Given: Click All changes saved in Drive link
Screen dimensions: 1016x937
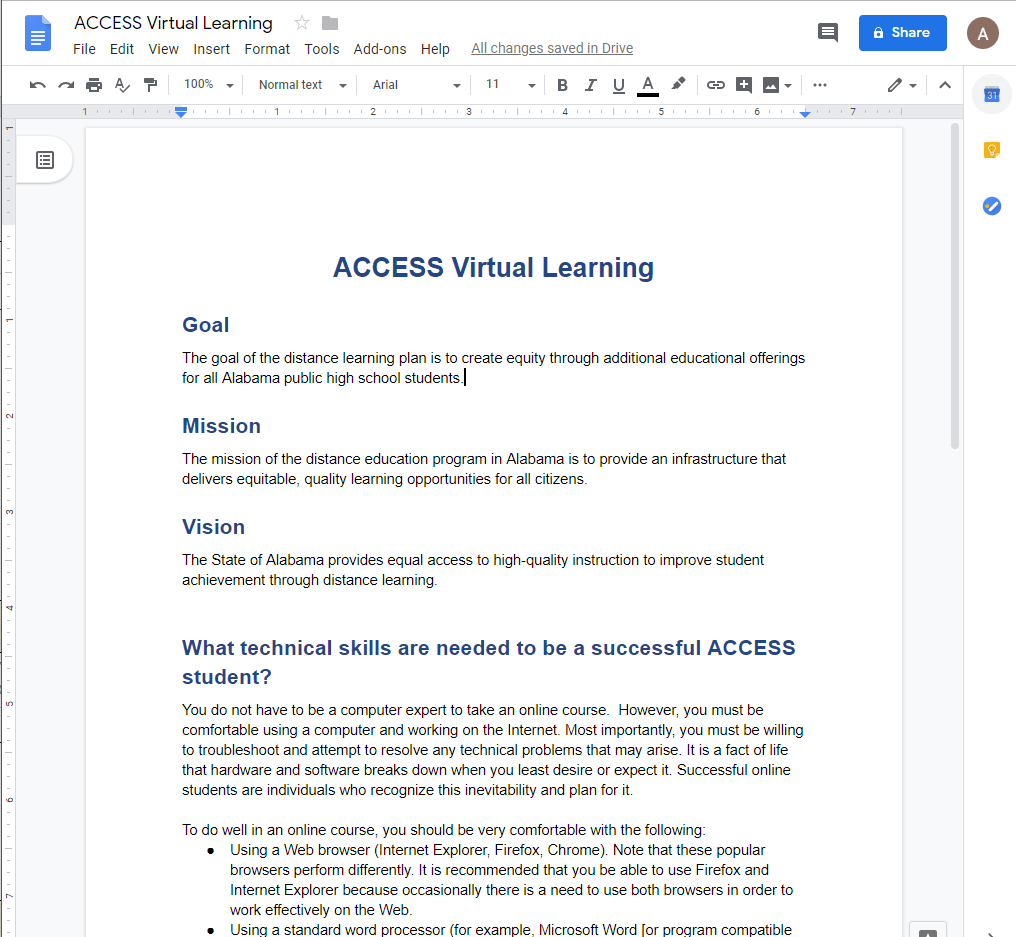Looking at the screenshot, I should 552,49.
